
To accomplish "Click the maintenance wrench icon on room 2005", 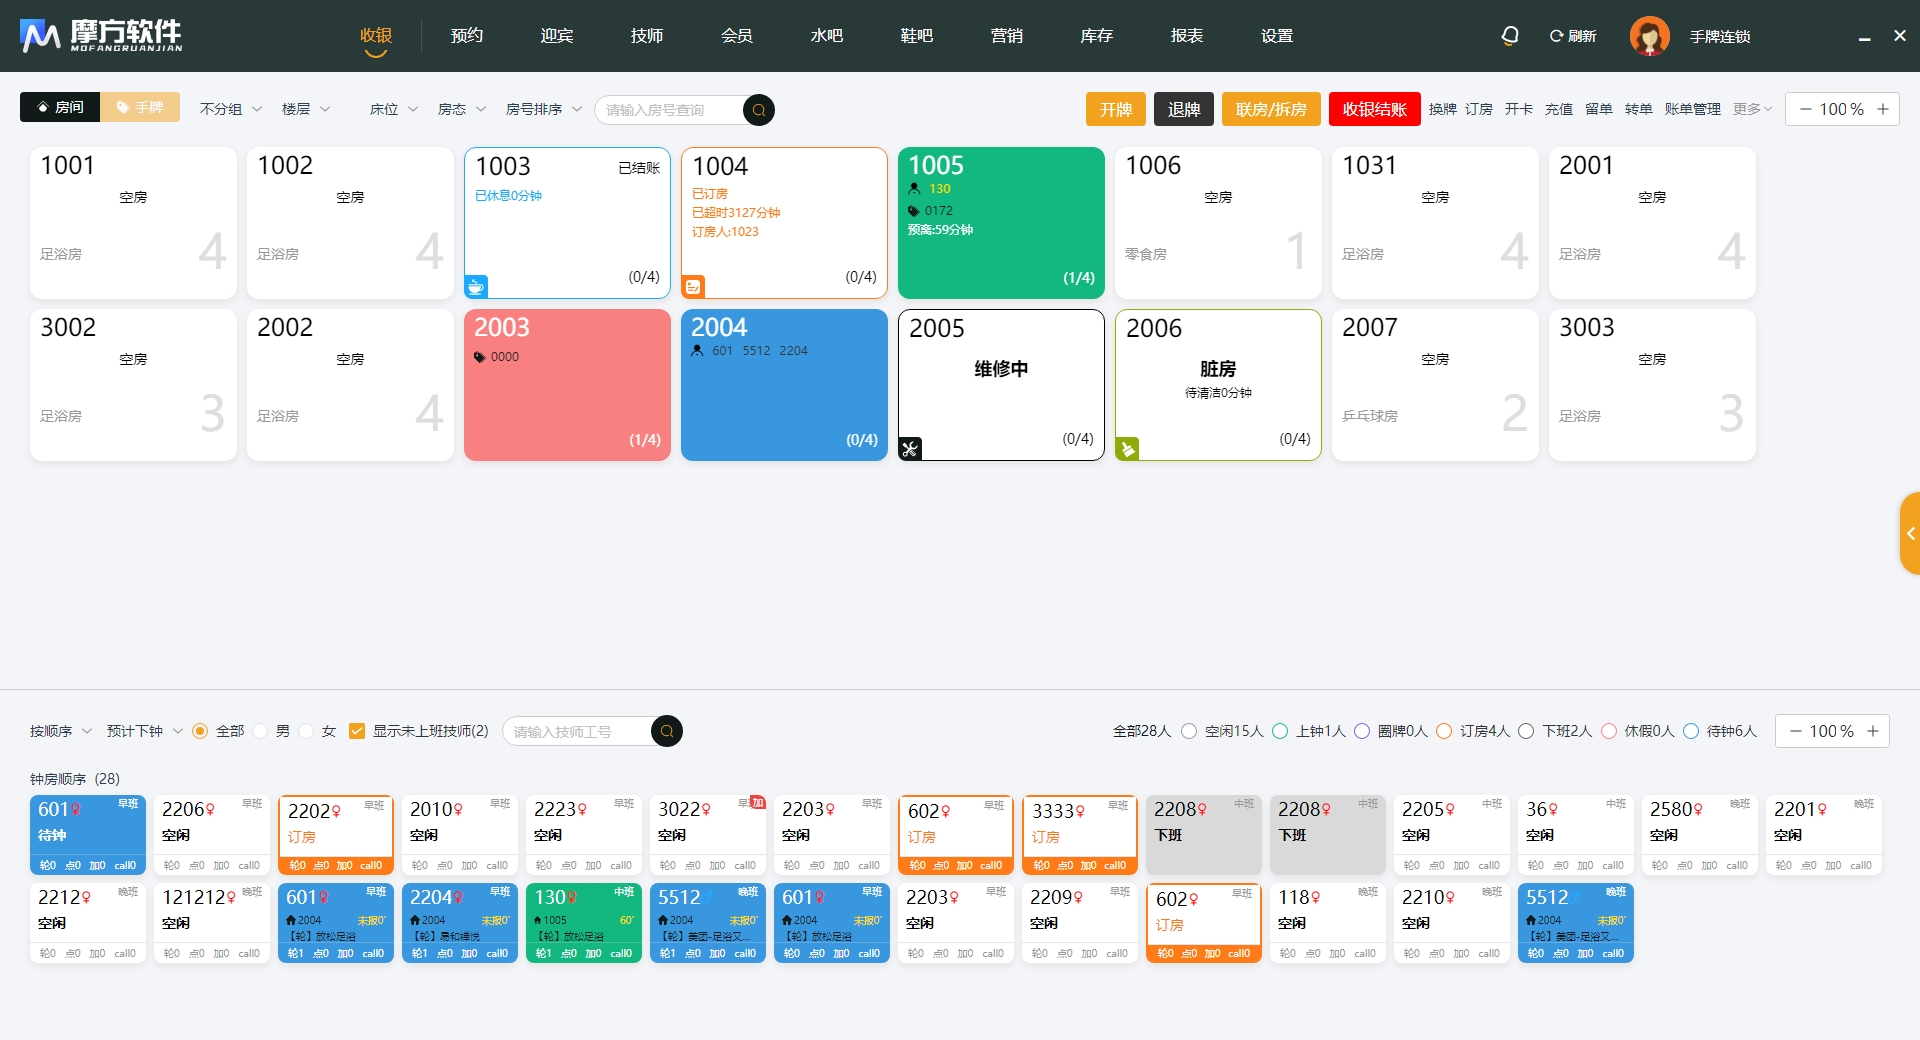I will coord(910,449).
